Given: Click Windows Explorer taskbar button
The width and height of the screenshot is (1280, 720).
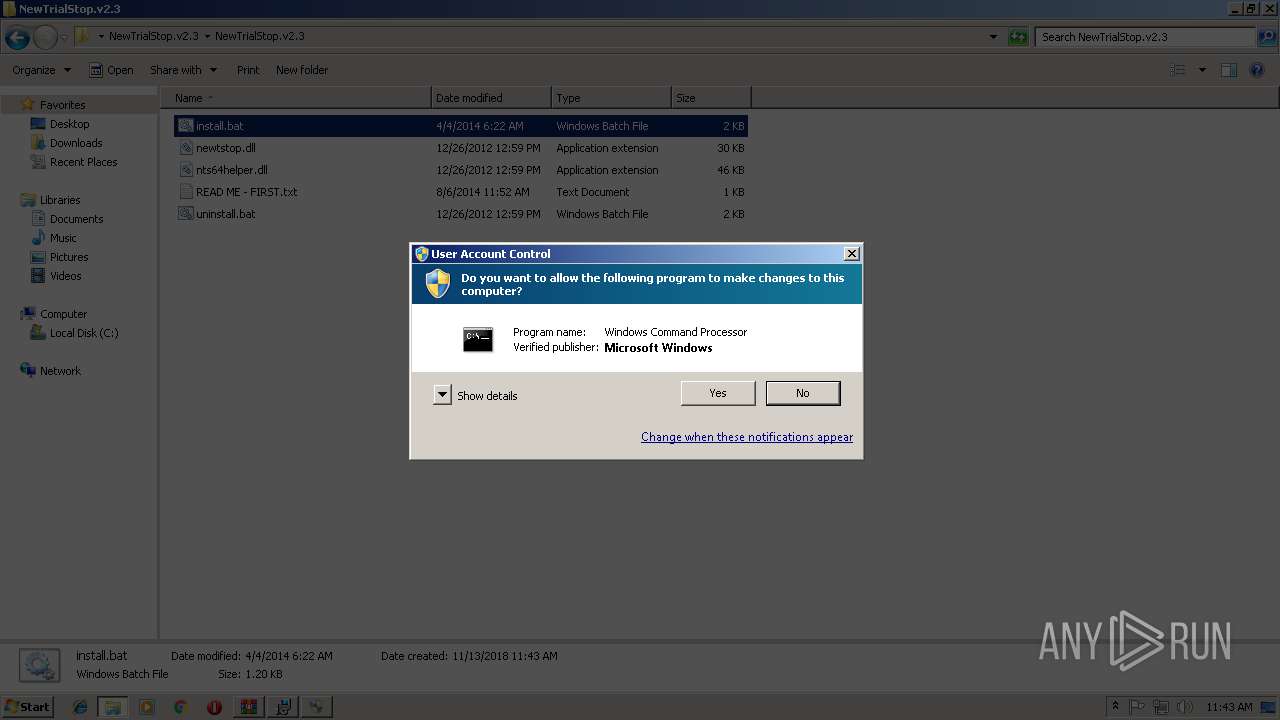Looking at the screenshot, I should pyautogui.click(x=113, y=707).
